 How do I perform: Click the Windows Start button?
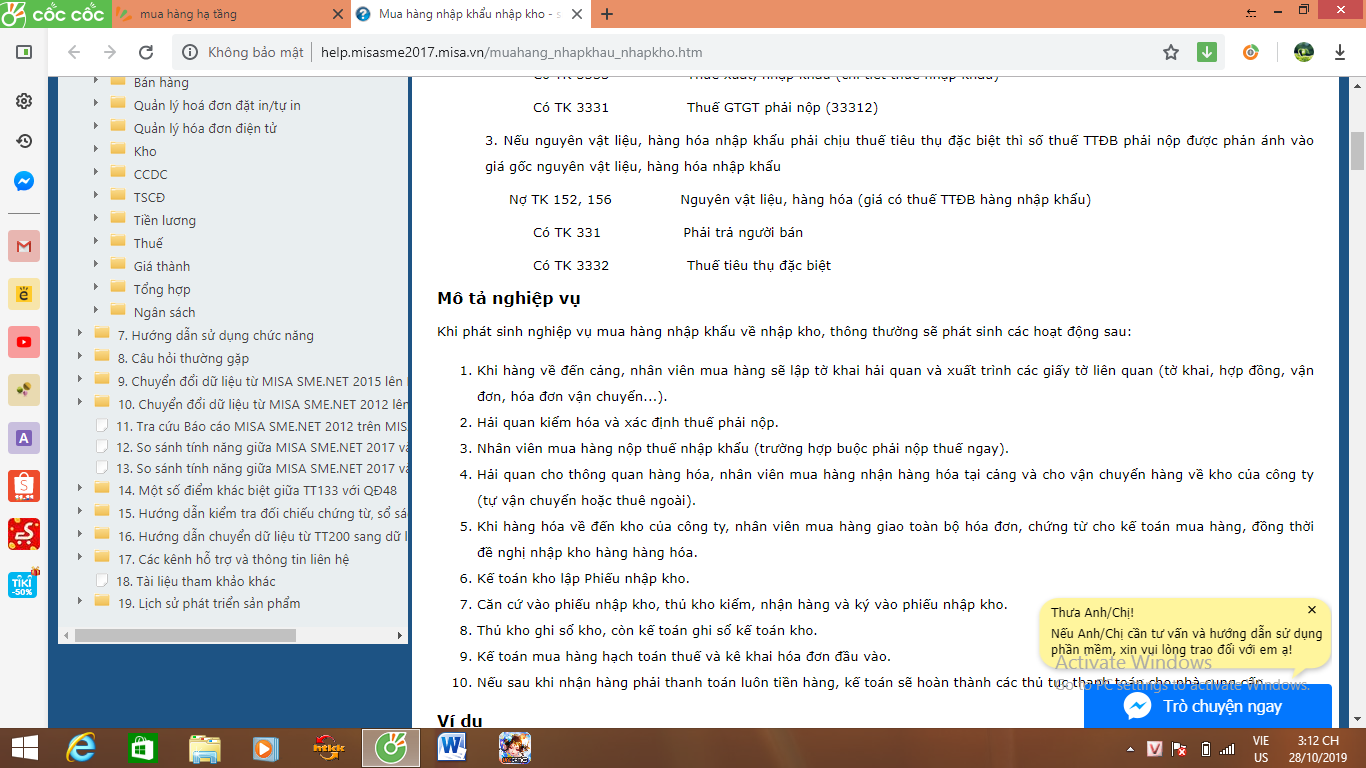point(24,748)
